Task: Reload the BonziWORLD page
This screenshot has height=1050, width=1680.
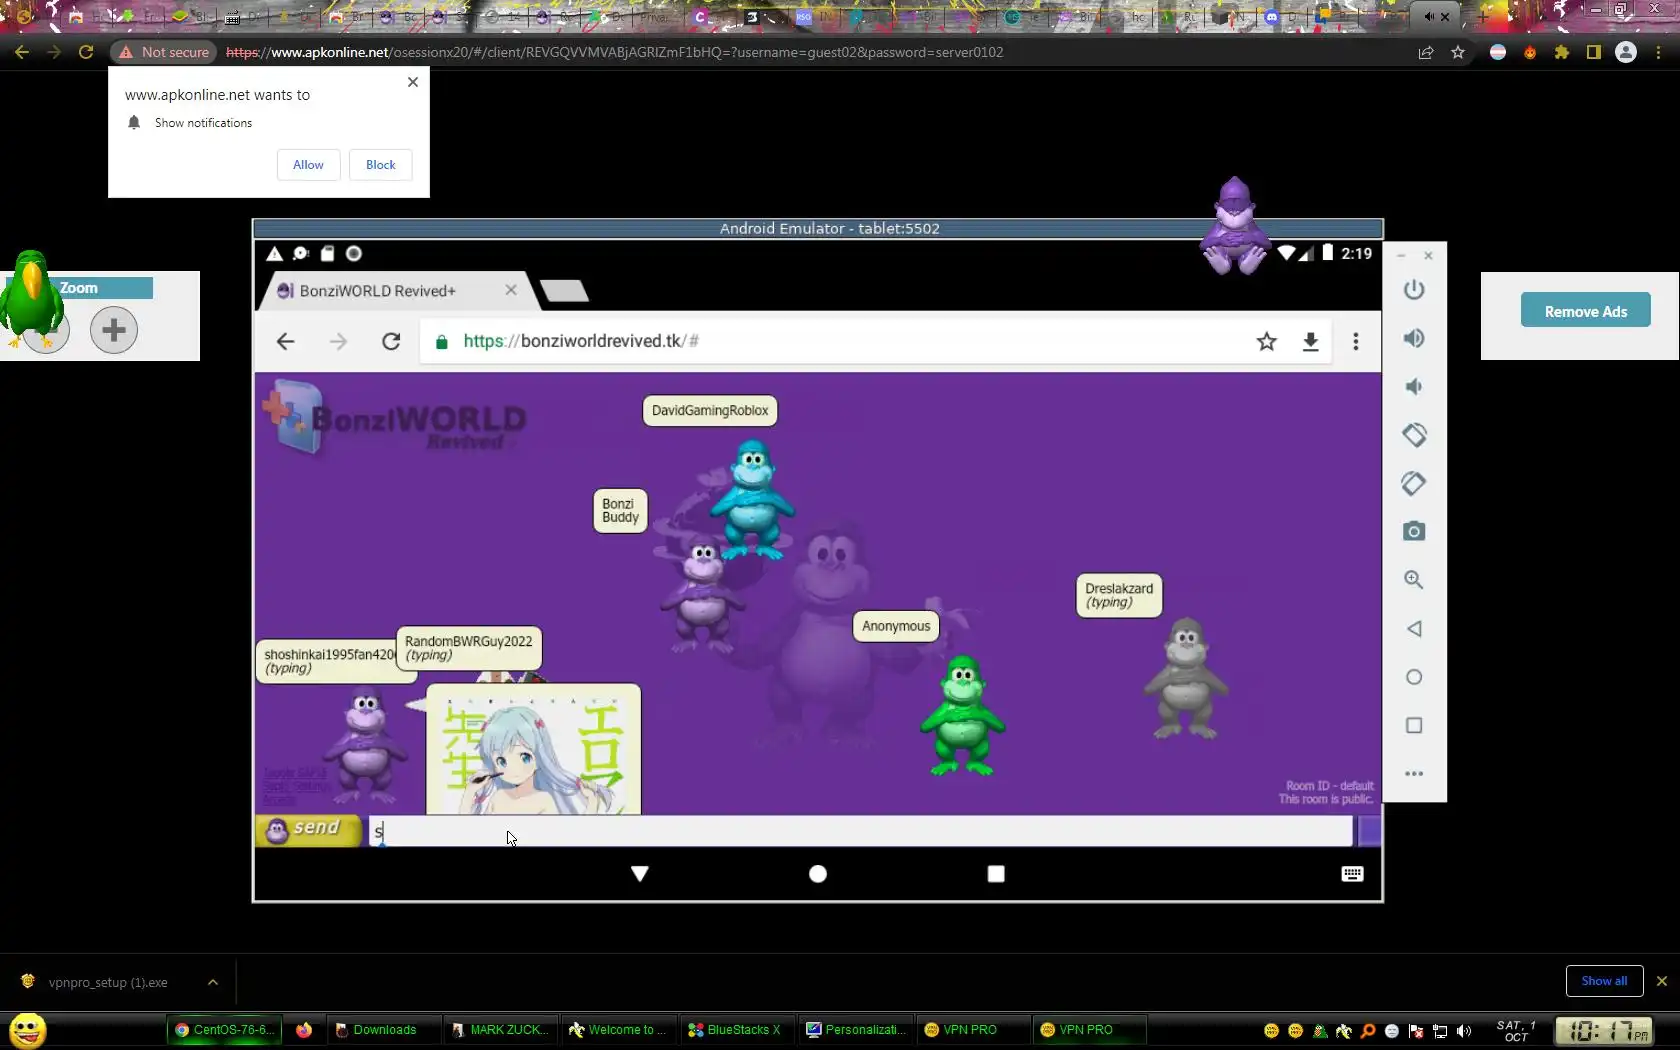Action: pyautogui.click(x=391, y=342)
